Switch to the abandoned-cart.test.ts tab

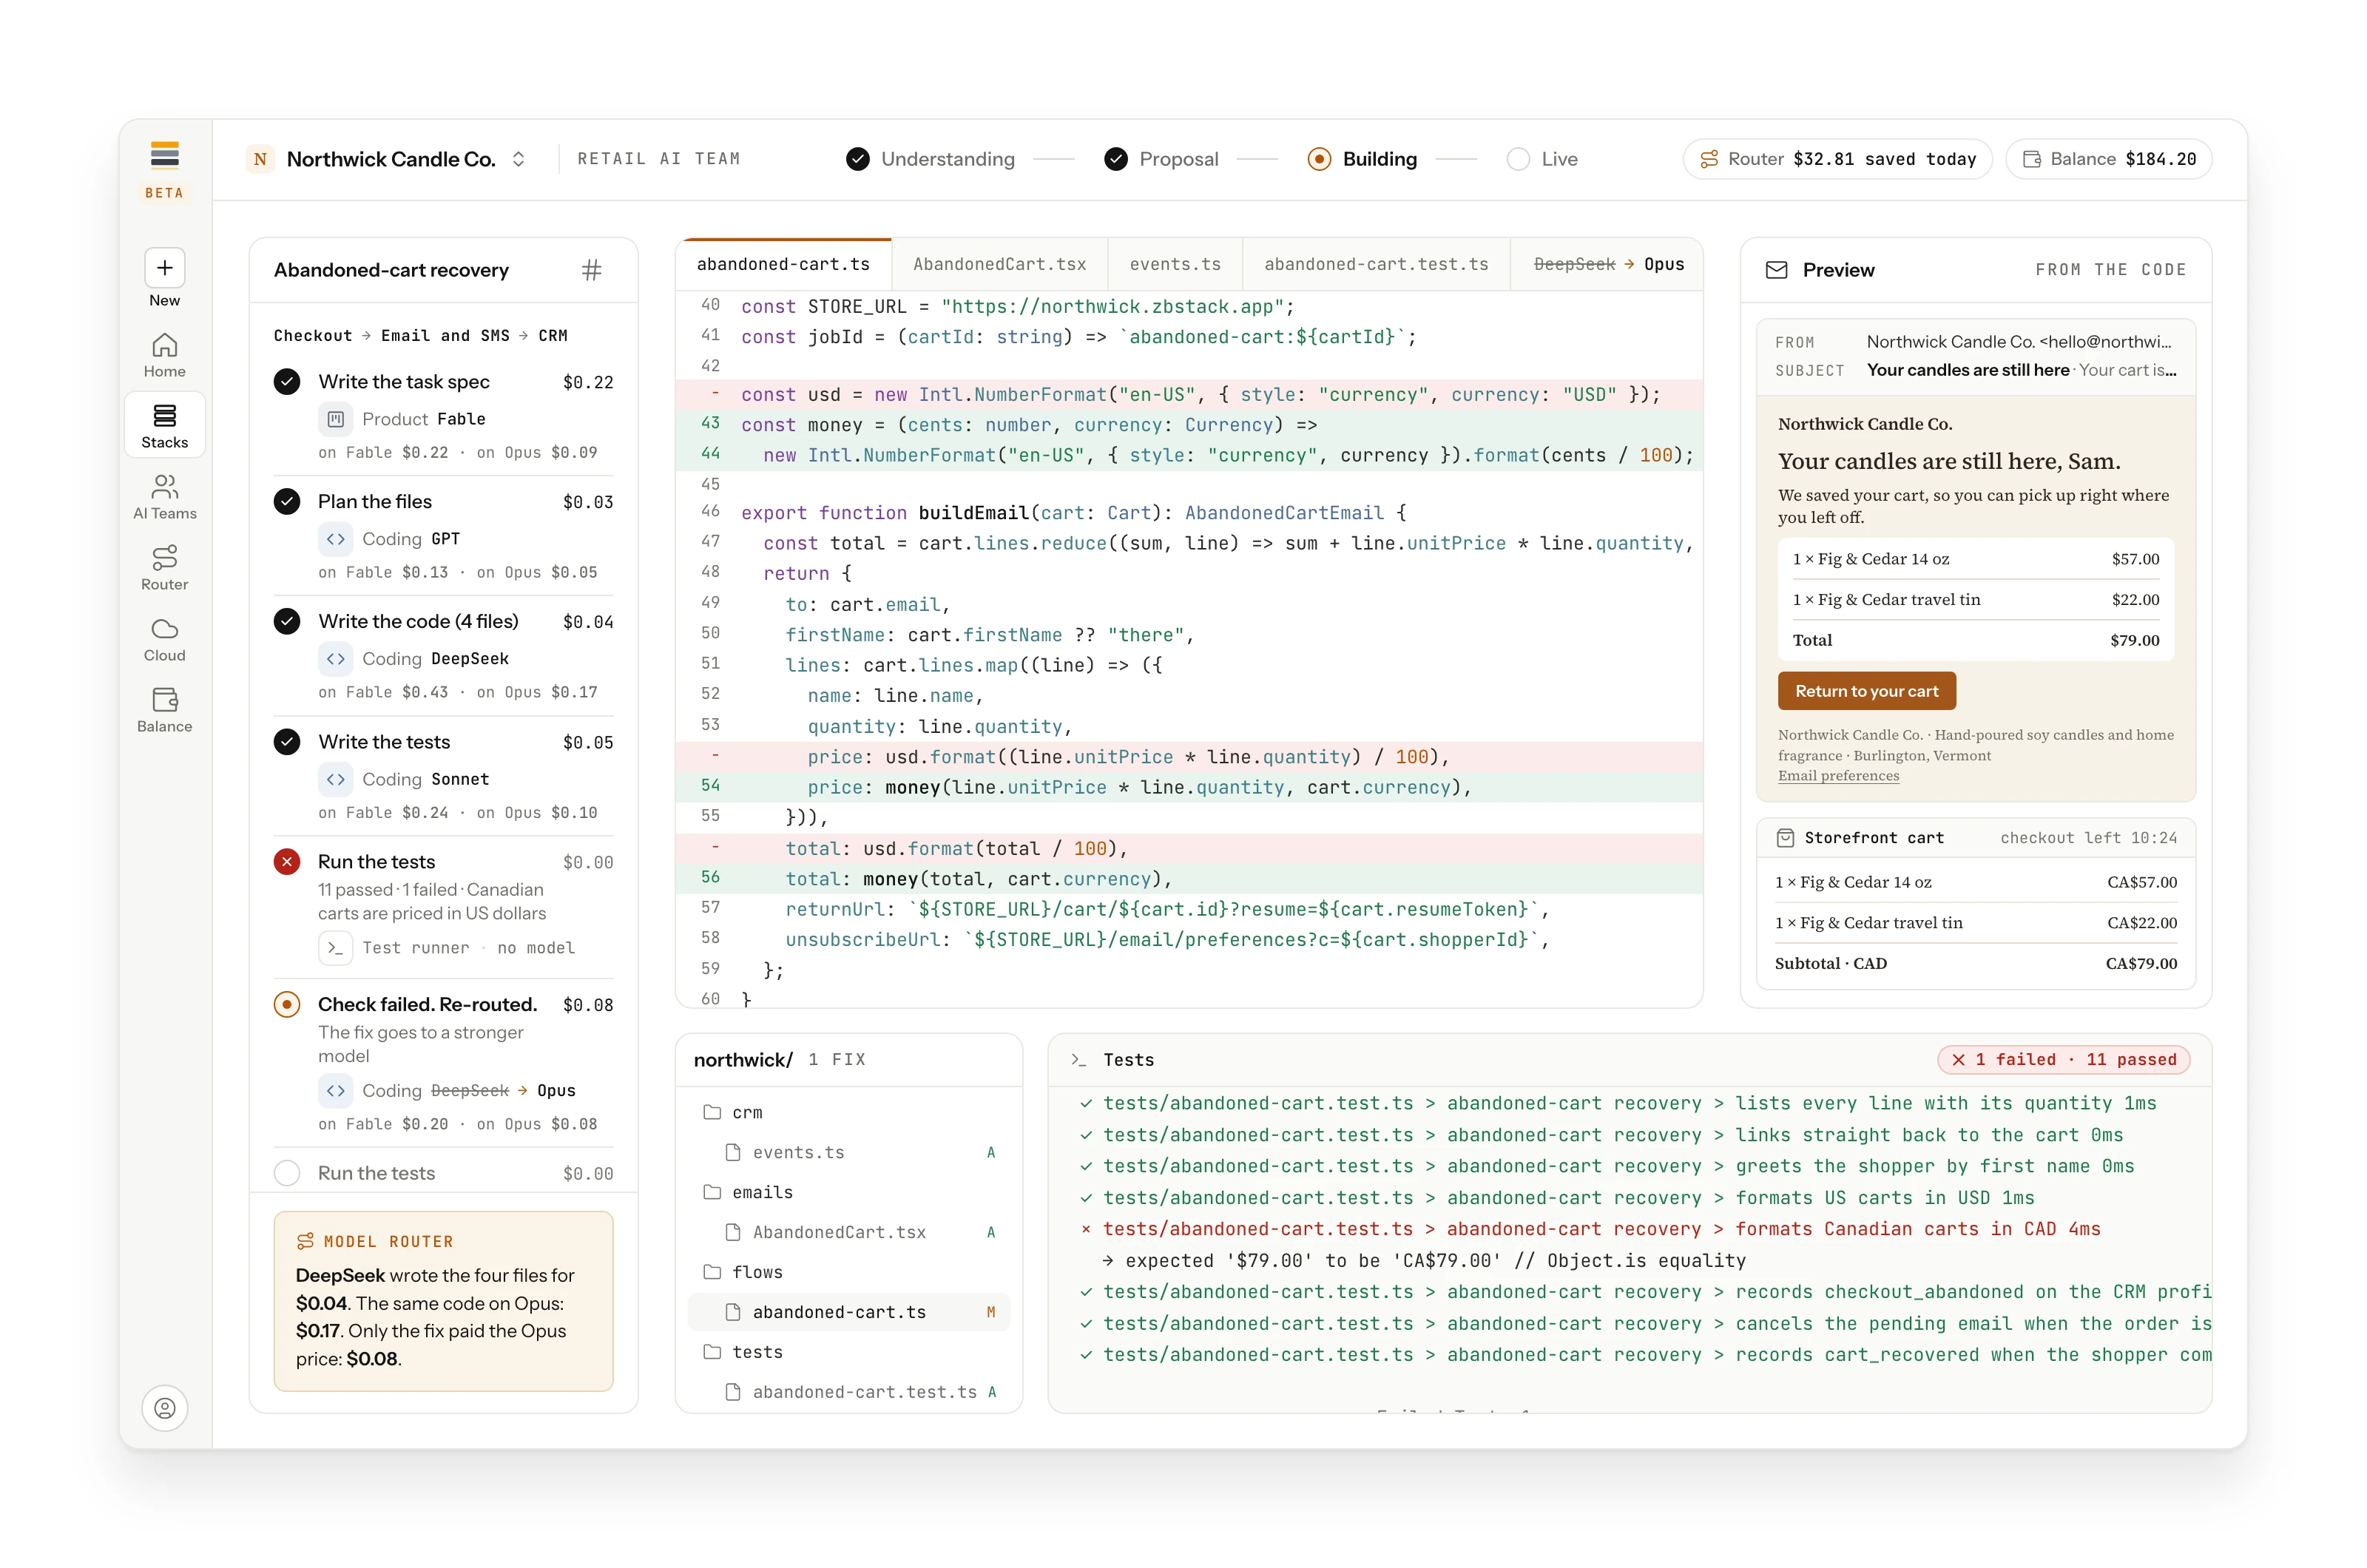pyautogui.click(x=1376, y=264)
